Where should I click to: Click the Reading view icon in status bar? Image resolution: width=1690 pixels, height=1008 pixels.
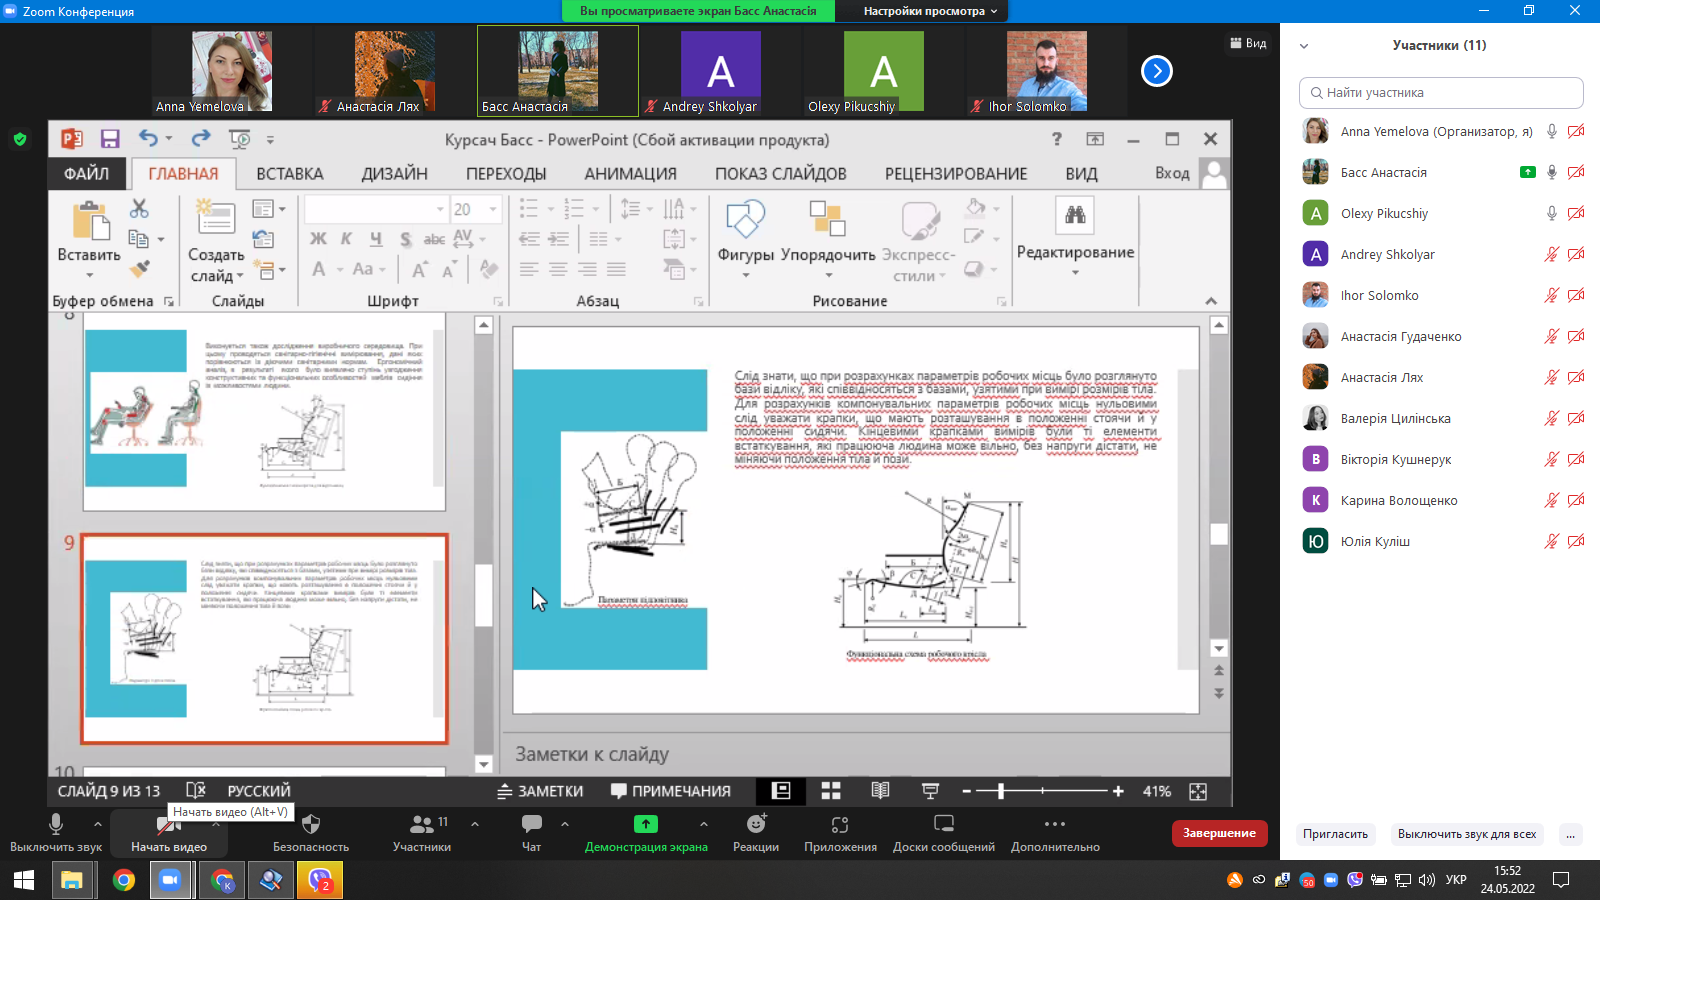880,791
